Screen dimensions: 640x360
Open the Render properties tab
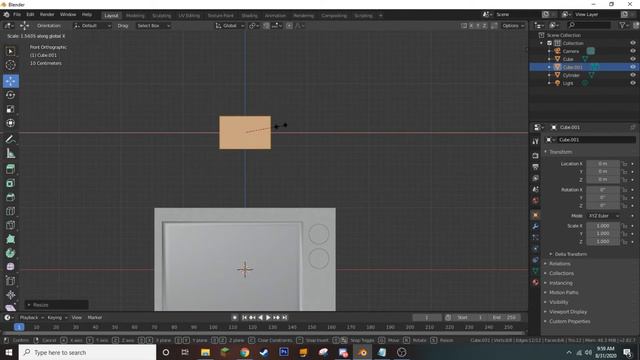(x=536, y=156)
